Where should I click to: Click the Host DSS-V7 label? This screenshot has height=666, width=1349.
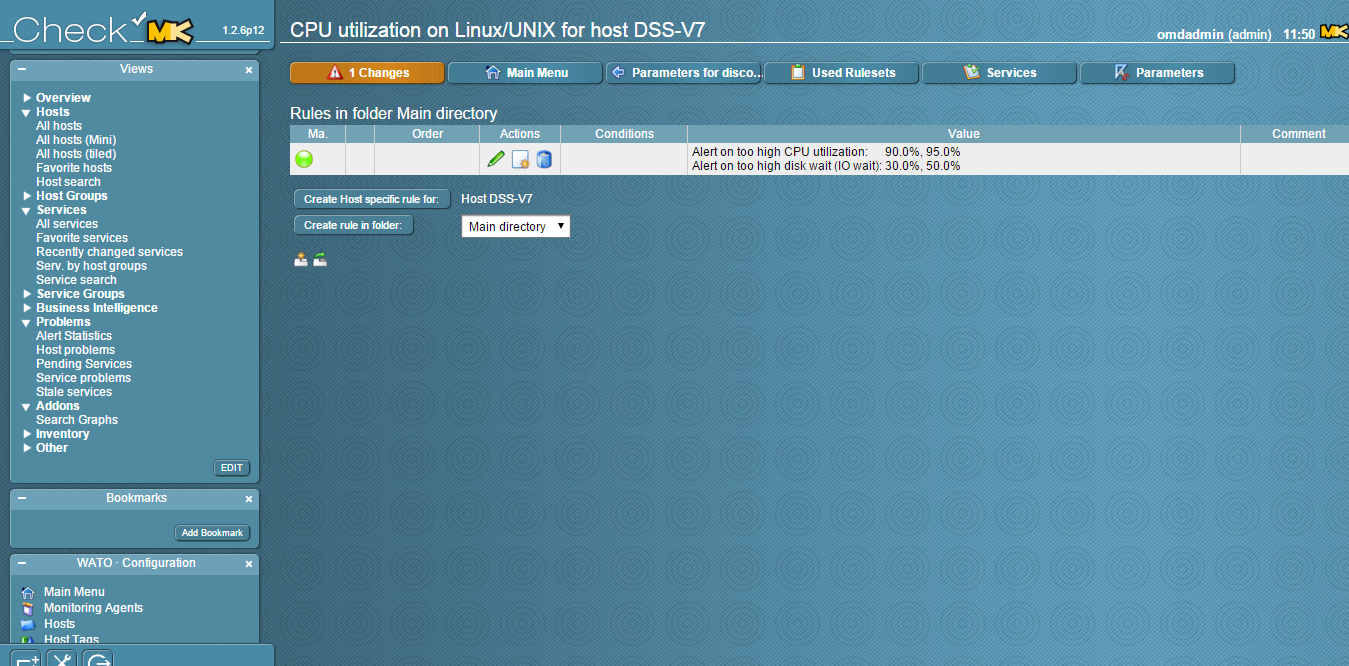[497, 199]
